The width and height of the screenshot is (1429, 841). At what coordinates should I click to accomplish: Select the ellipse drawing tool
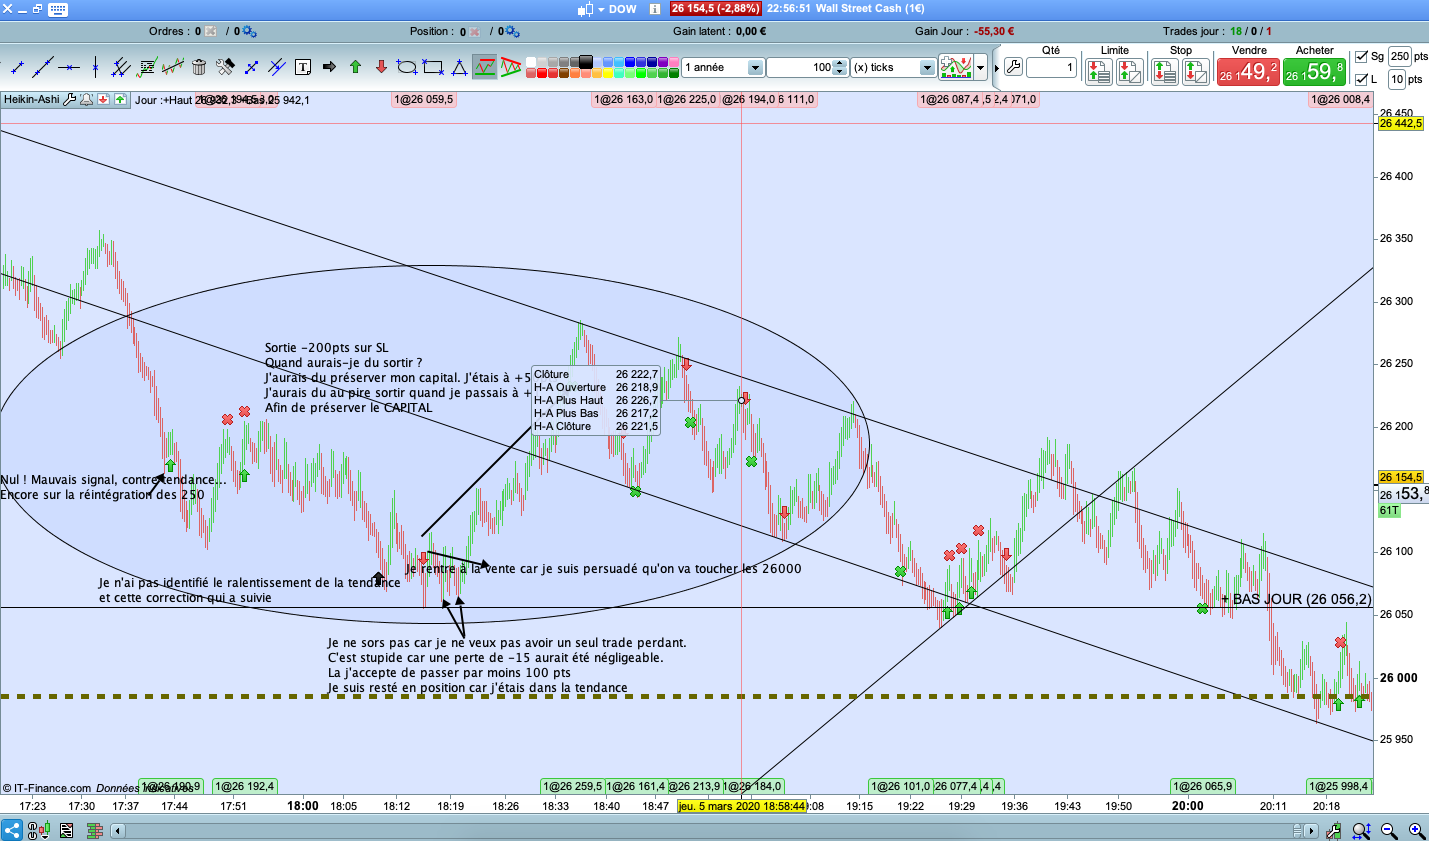click(x=407, y=67)
